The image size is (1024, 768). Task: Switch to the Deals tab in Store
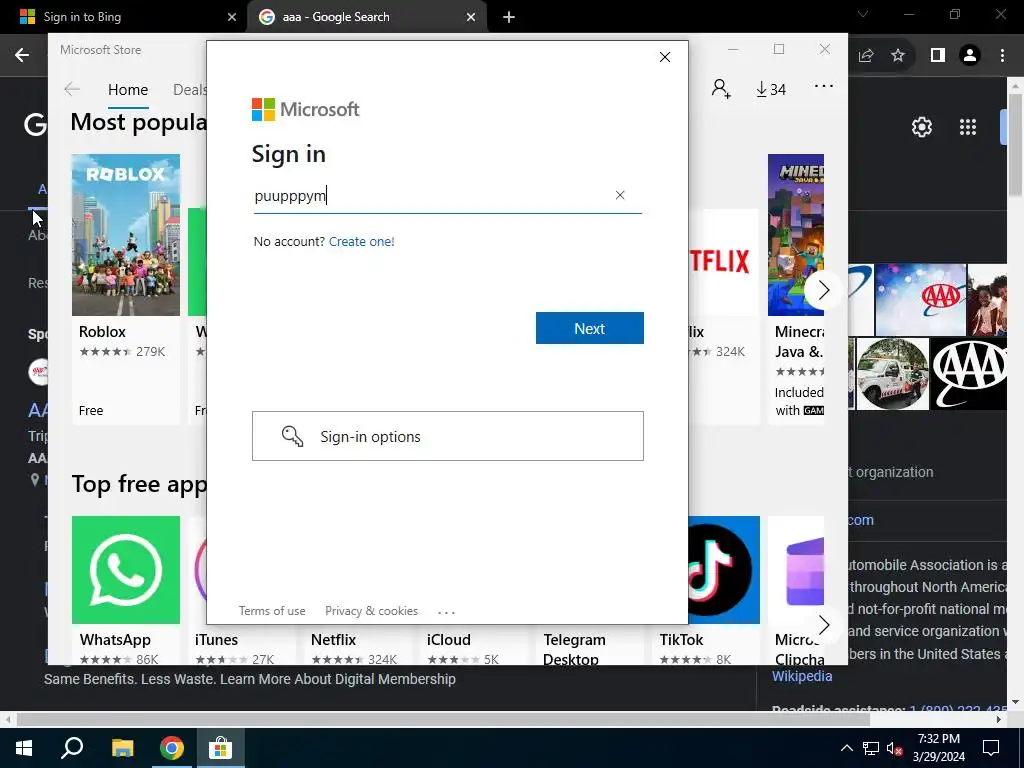coord(189,89)
